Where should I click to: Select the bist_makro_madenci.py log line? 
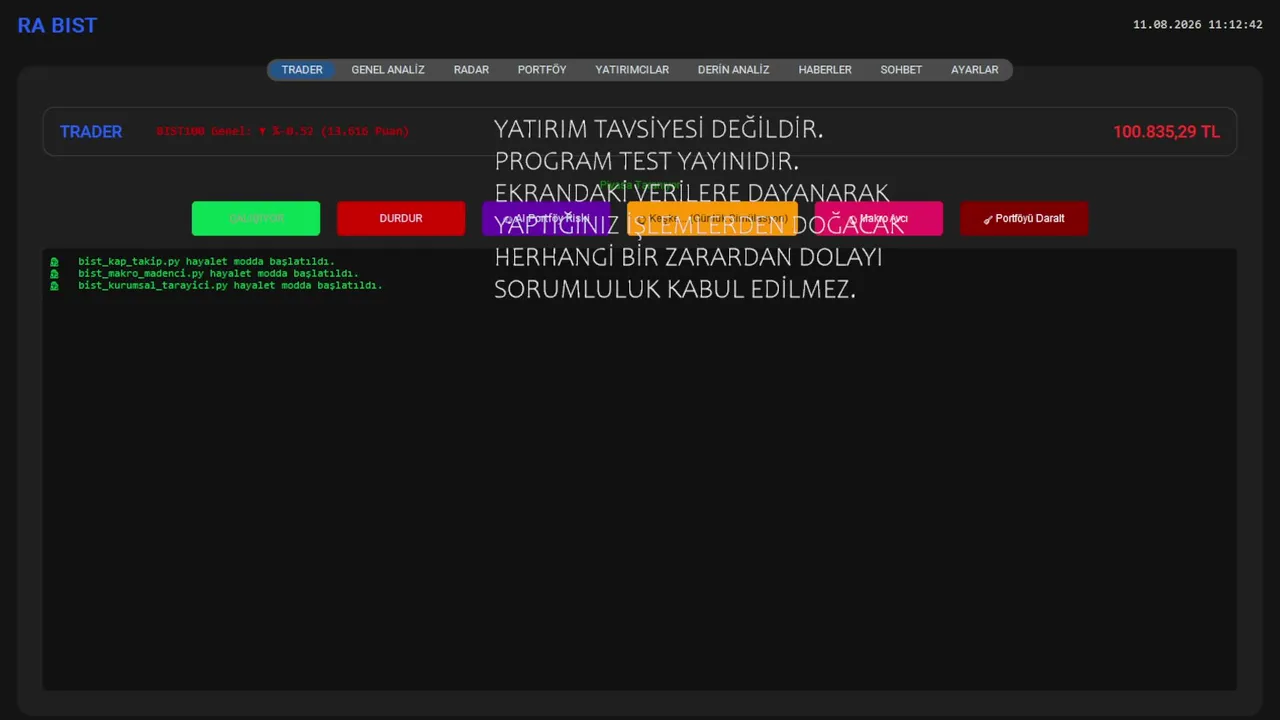tap(218, 273)
